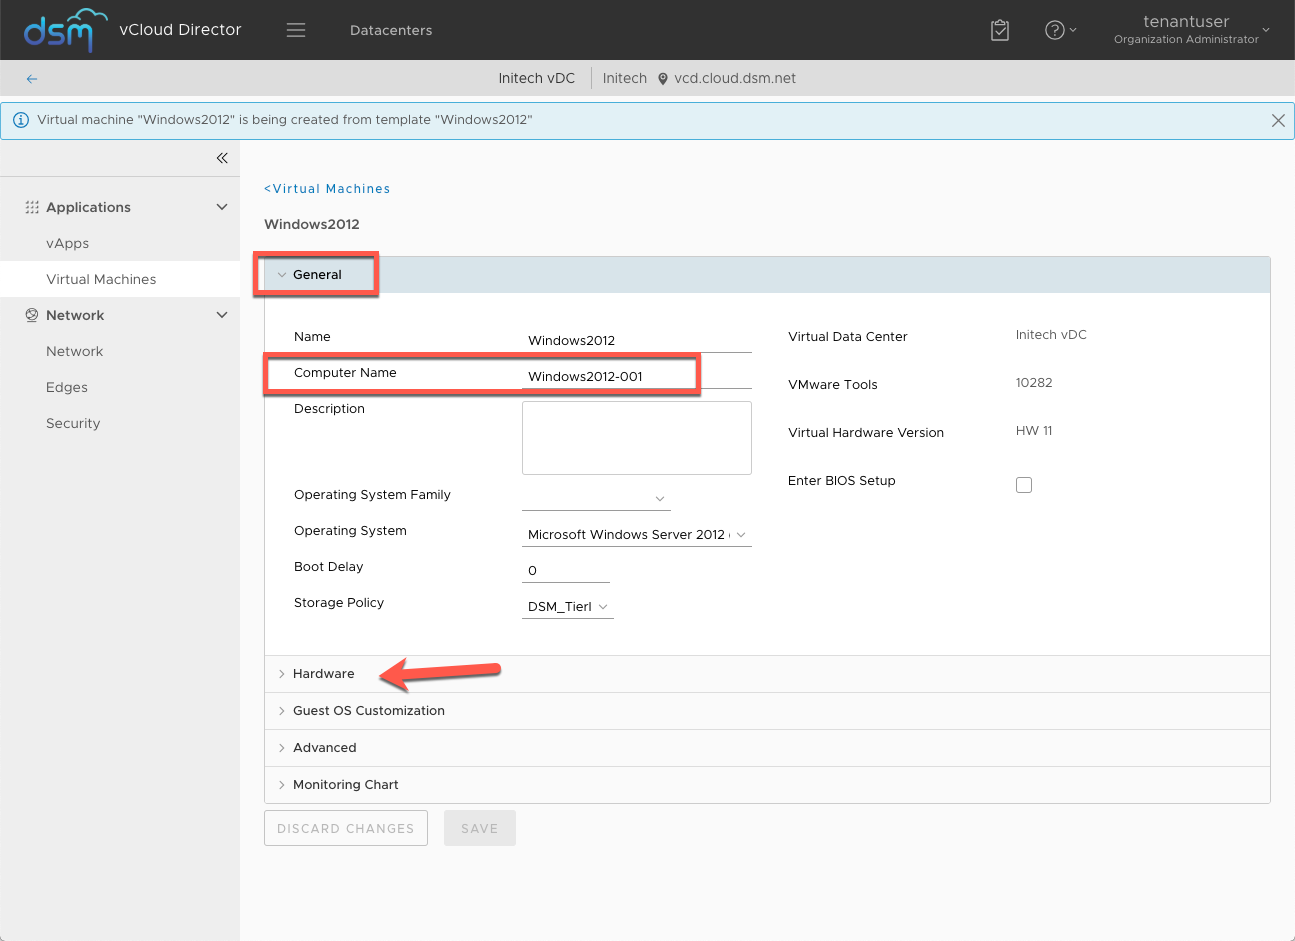Collapse the left sidebar with double chevron
The height and width of the screenshot is (941, 1295).
pyautogui.click(x=222, y=158)
